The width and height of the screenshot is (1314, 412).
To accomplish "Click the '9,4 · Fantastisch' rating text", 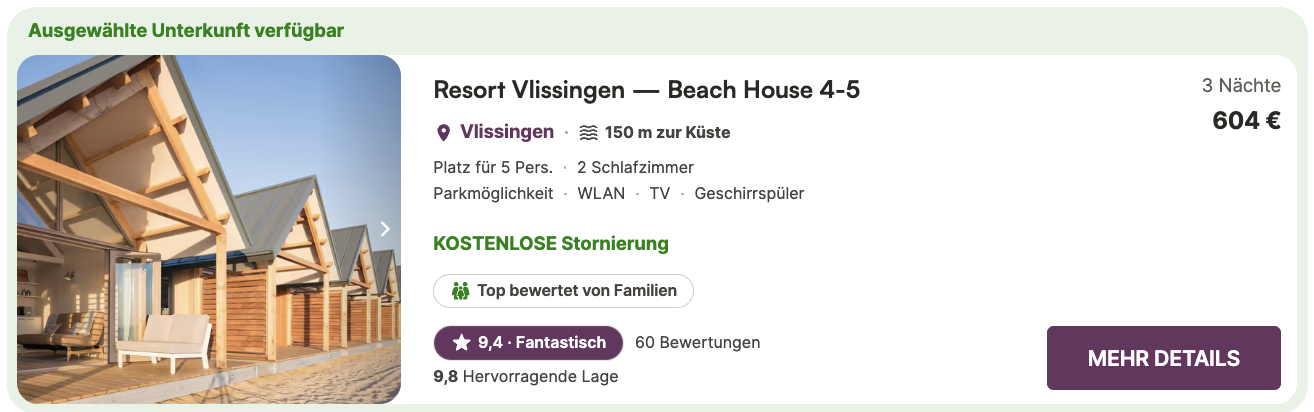I will click(x=541, y=343).
